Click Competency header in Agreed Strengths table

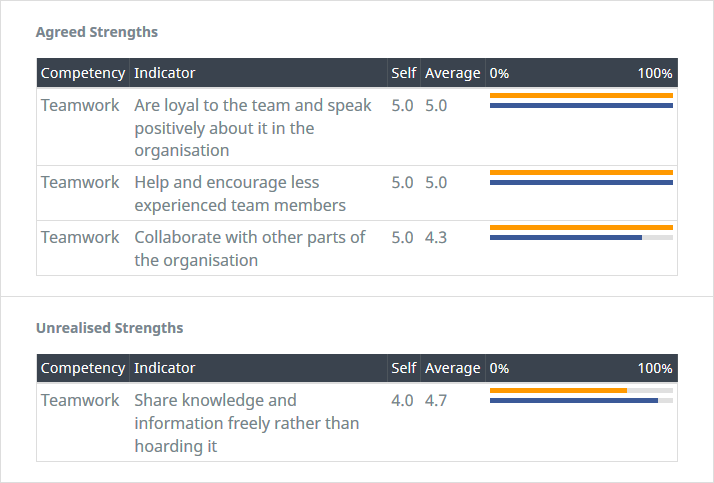[x=83, y=73]
